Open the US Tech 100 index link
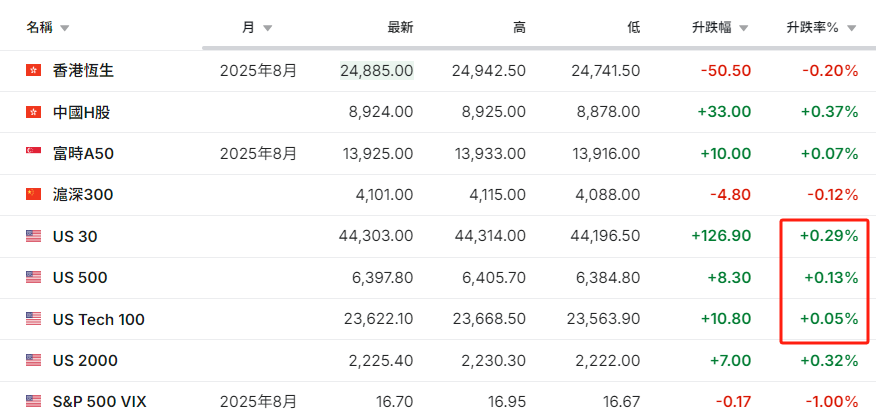The height and width of the screenshot is (412, 876). 99,319
